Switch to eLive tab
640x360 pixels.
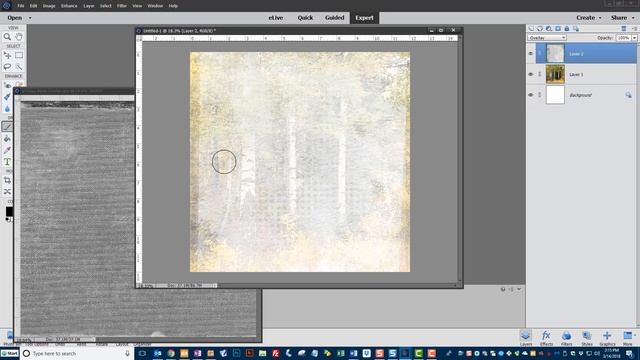[276, 18]
